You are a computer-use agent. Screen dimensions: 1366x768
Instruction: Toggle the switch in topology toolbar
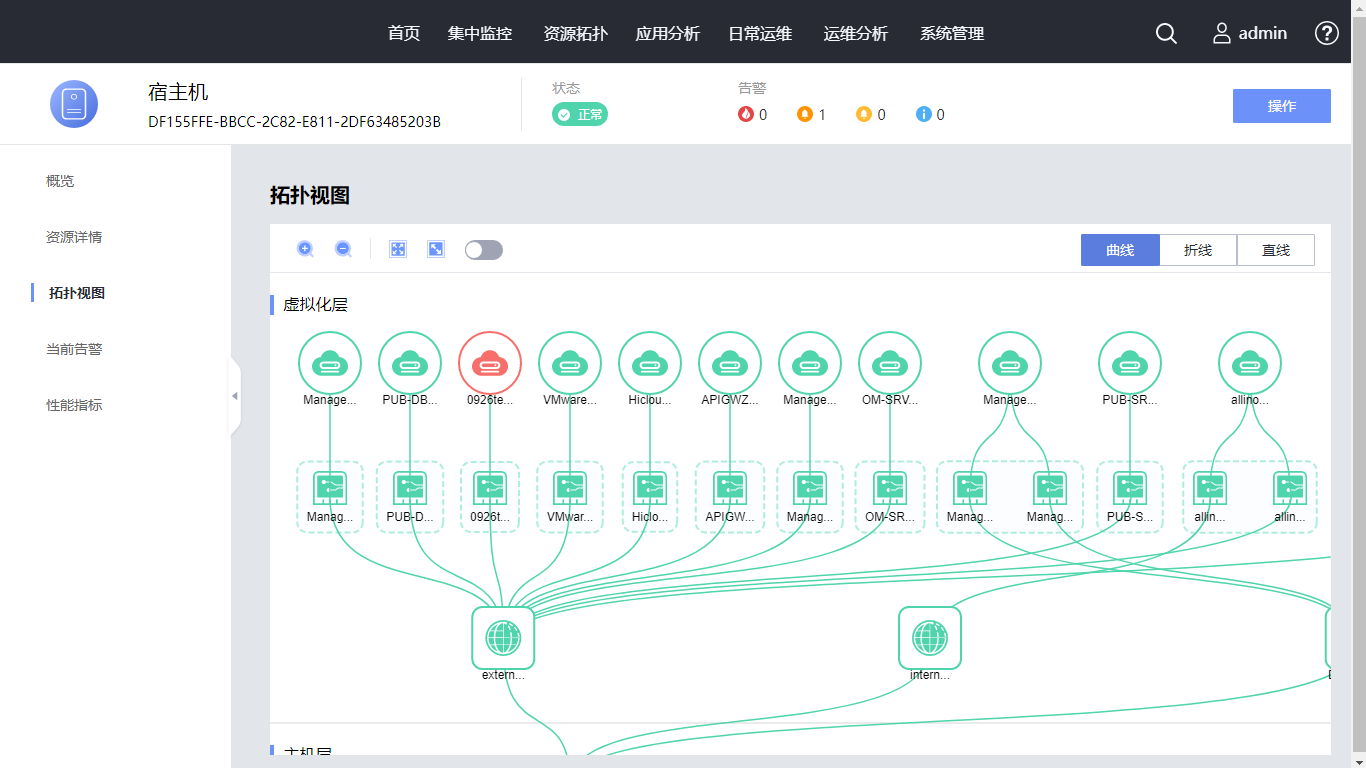pyautogui.click(x=484, y=250)
